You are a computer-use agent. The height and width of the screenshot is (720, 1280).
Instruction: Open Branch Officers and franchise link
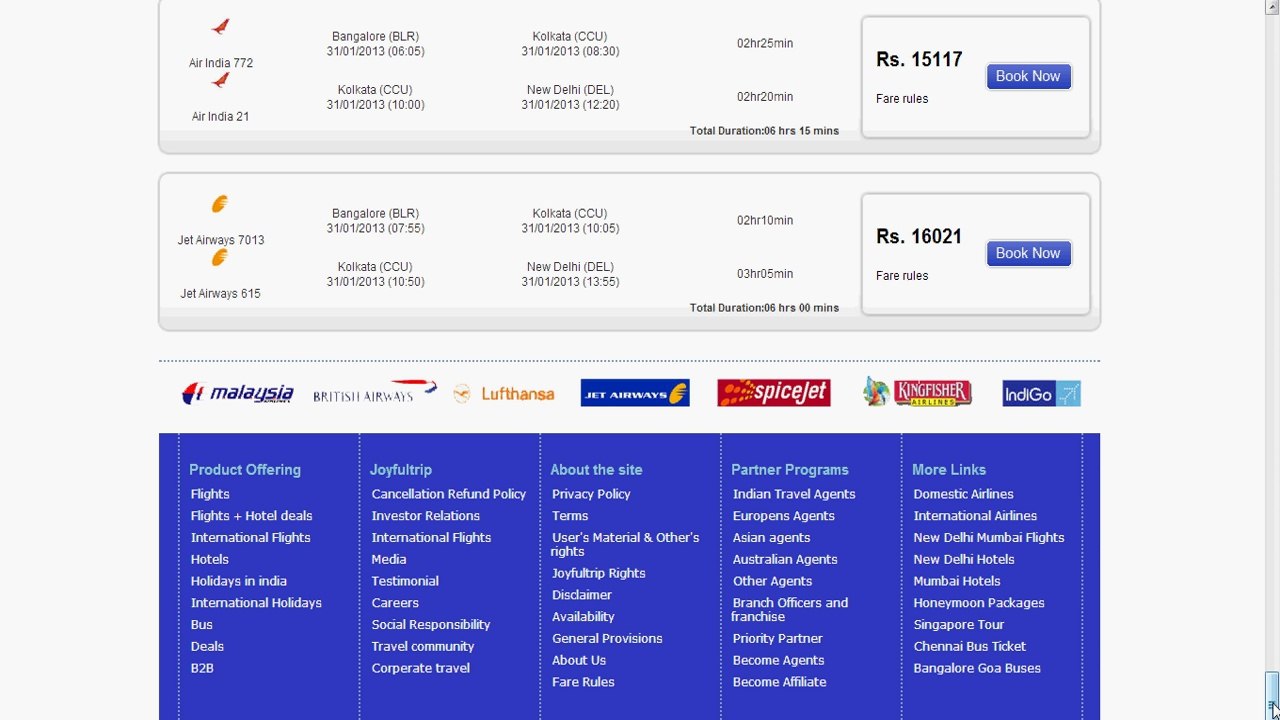tap(790, 610)
